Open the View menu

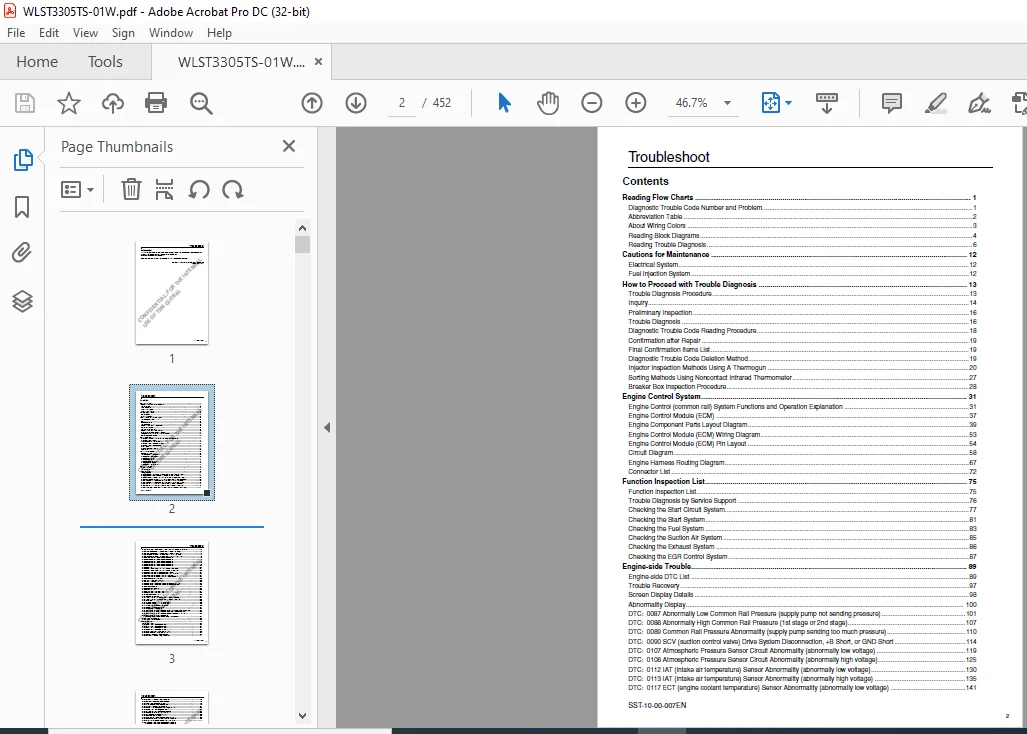pyautogui.click(x=85, y=33)
